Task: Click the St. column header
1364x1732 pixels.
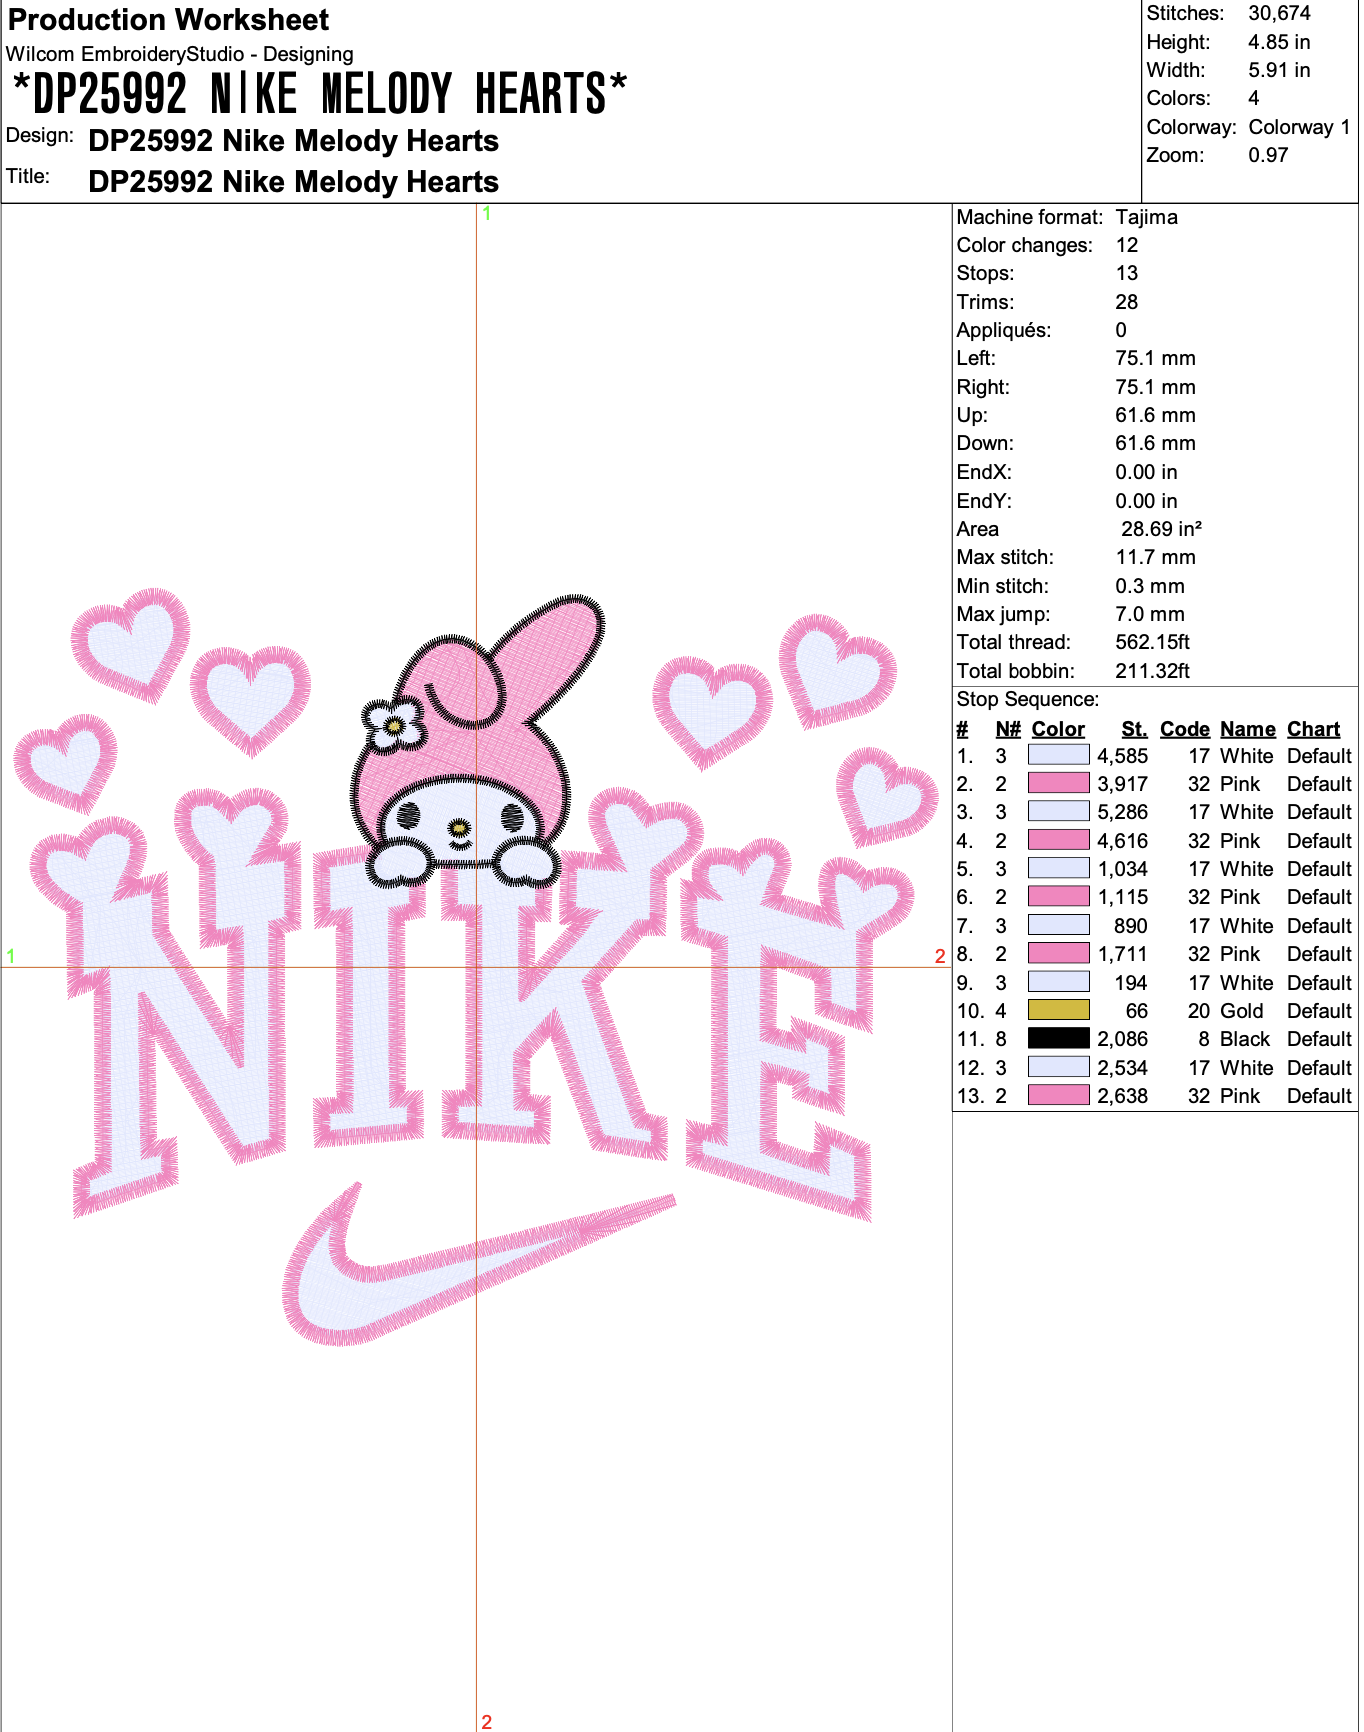Action: (x=1134, y=729)
